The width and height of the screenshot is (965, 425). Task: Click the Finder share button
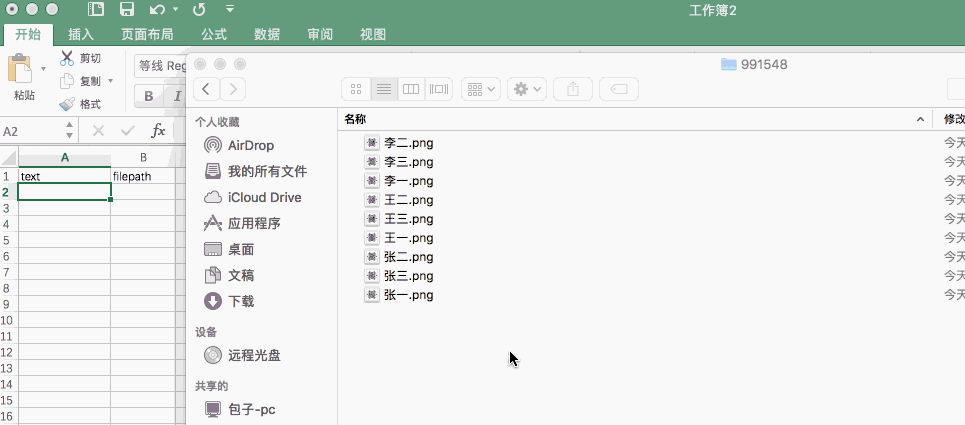coord(573,89)
